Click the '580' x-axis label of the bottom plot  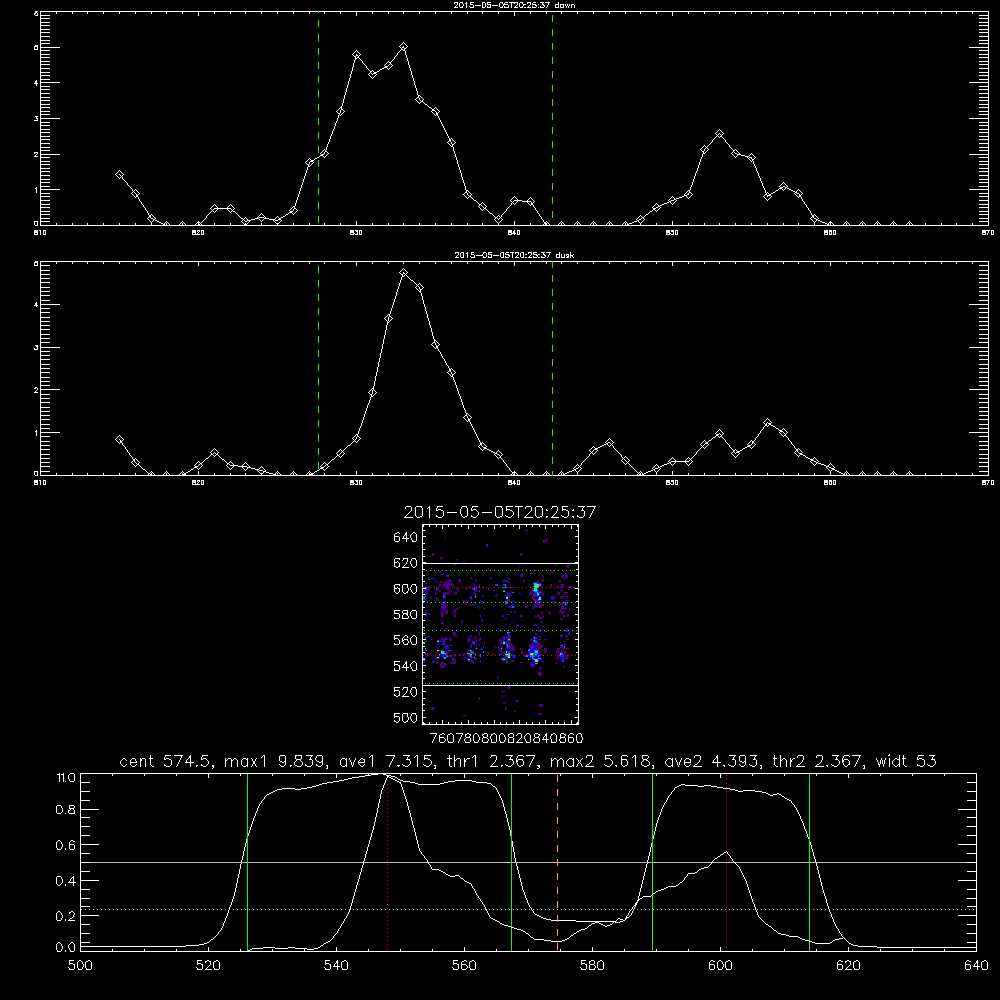point(592,966)
